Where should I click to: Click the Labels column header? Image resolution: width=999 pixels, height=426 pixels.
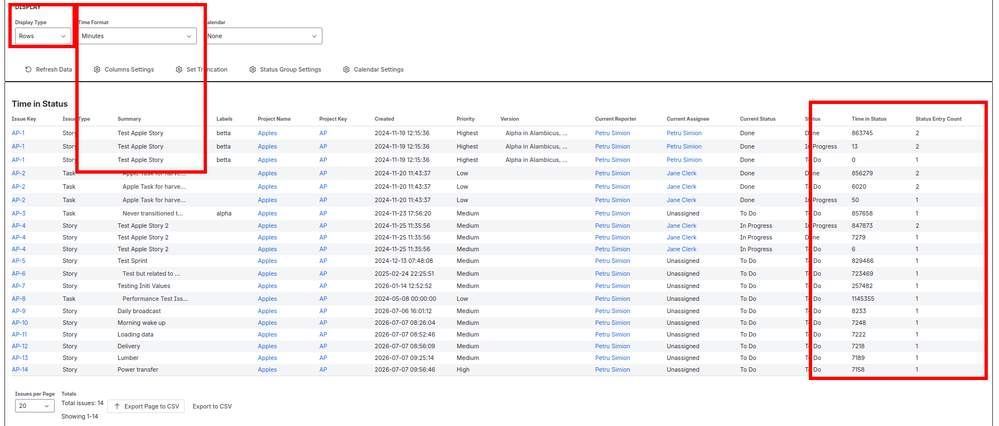pos(224,119)
